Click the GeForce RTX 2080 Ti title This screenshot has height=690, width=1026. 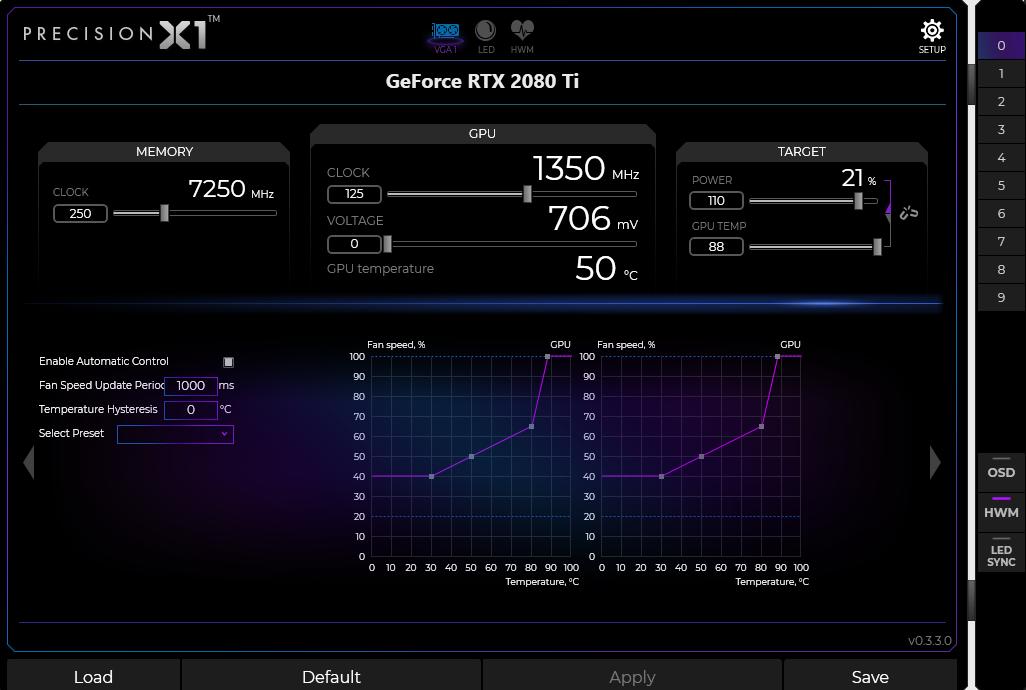[482, 81]
